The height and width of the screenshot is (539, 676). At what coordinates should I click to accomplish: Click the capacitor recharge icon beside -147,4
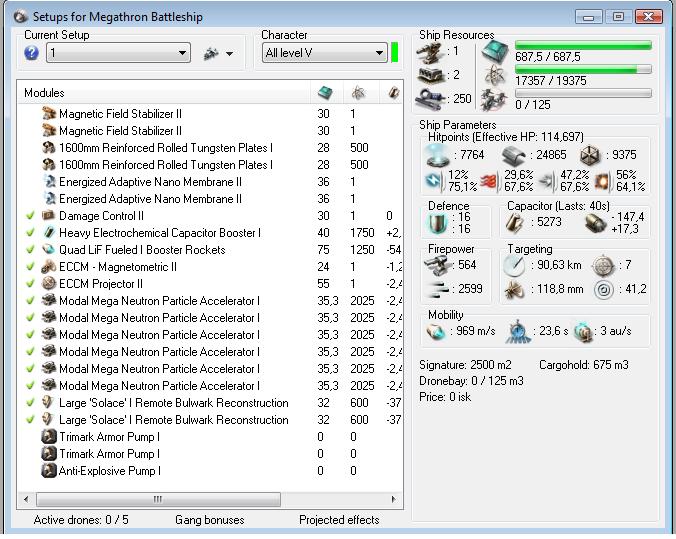(x=595, y=223)
